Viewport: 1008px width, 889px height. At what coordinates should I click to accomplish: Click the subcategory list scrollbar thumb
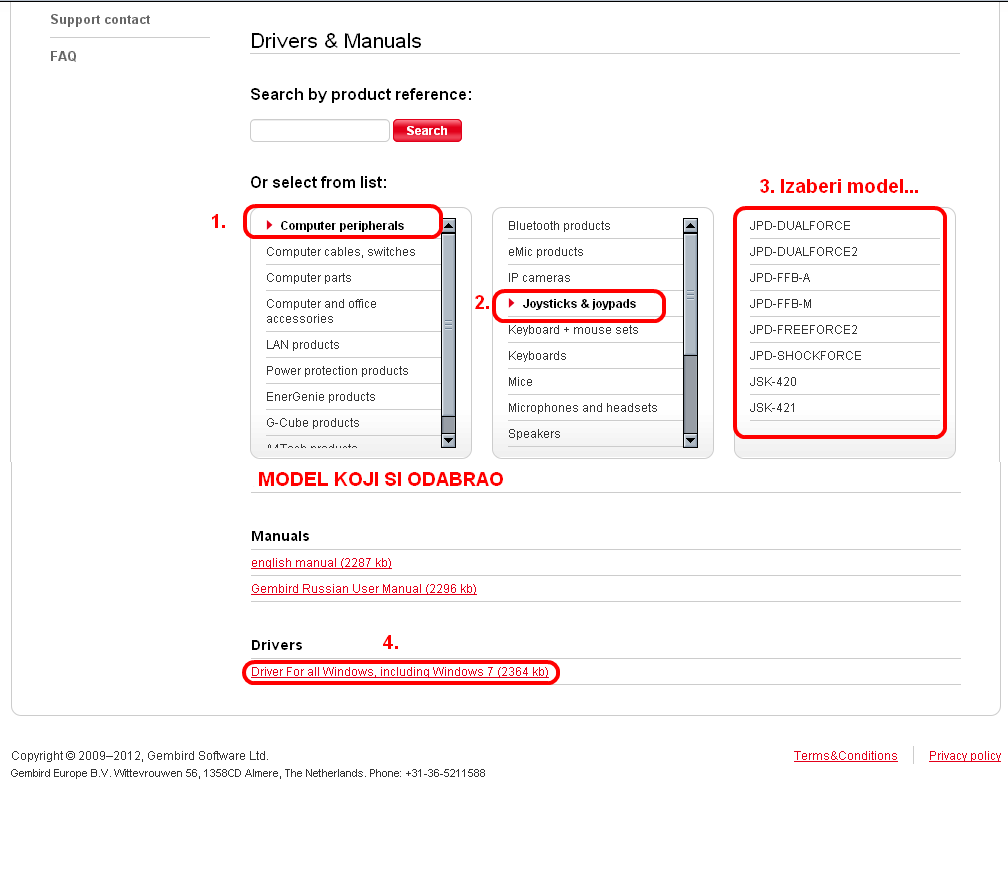point(690,294)
